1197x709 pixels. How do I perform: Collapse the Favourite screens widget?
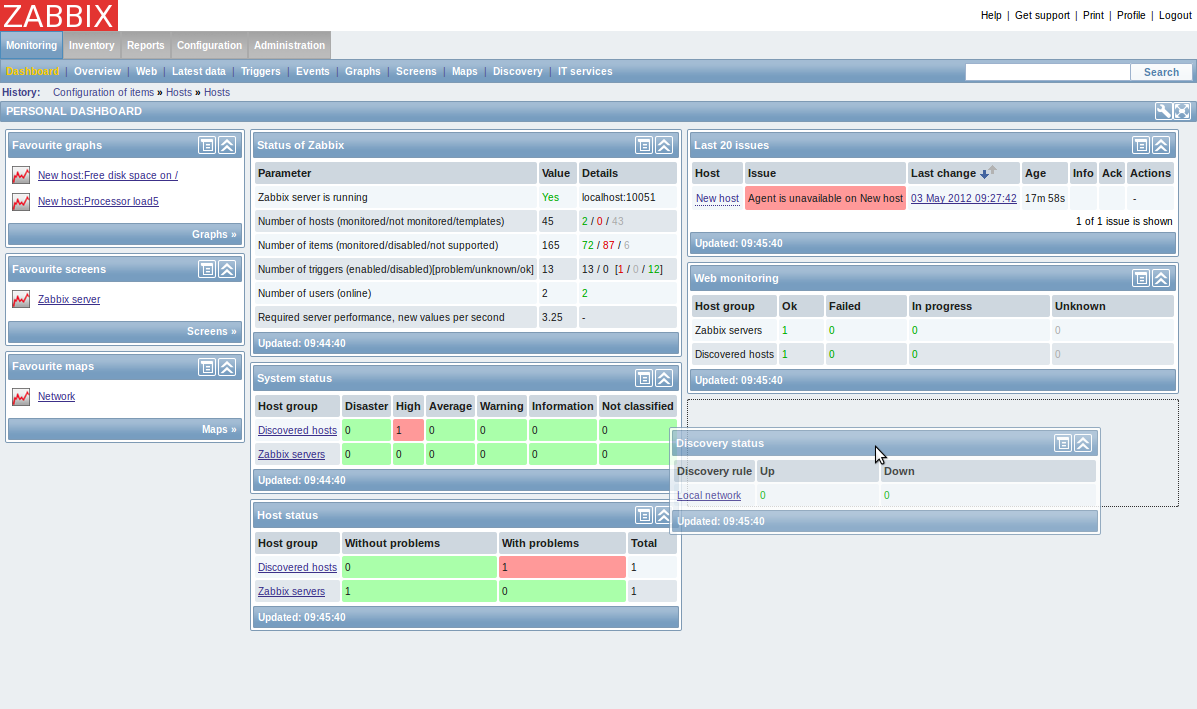point(227,269)
